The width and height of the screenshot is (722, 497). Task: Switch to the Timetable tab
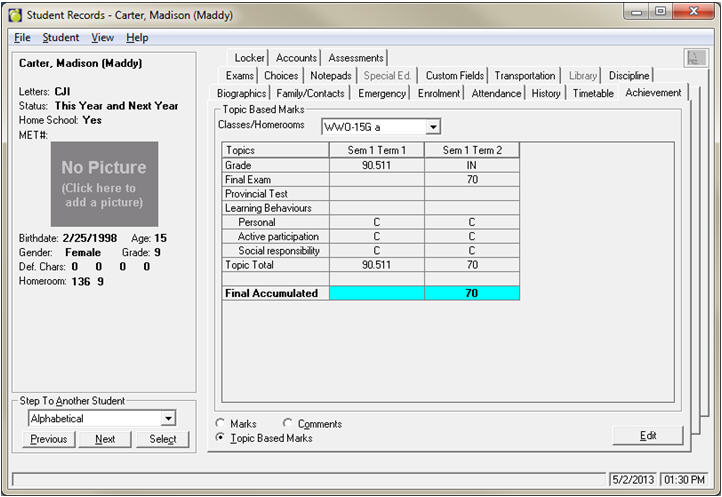tap(593, 93)
